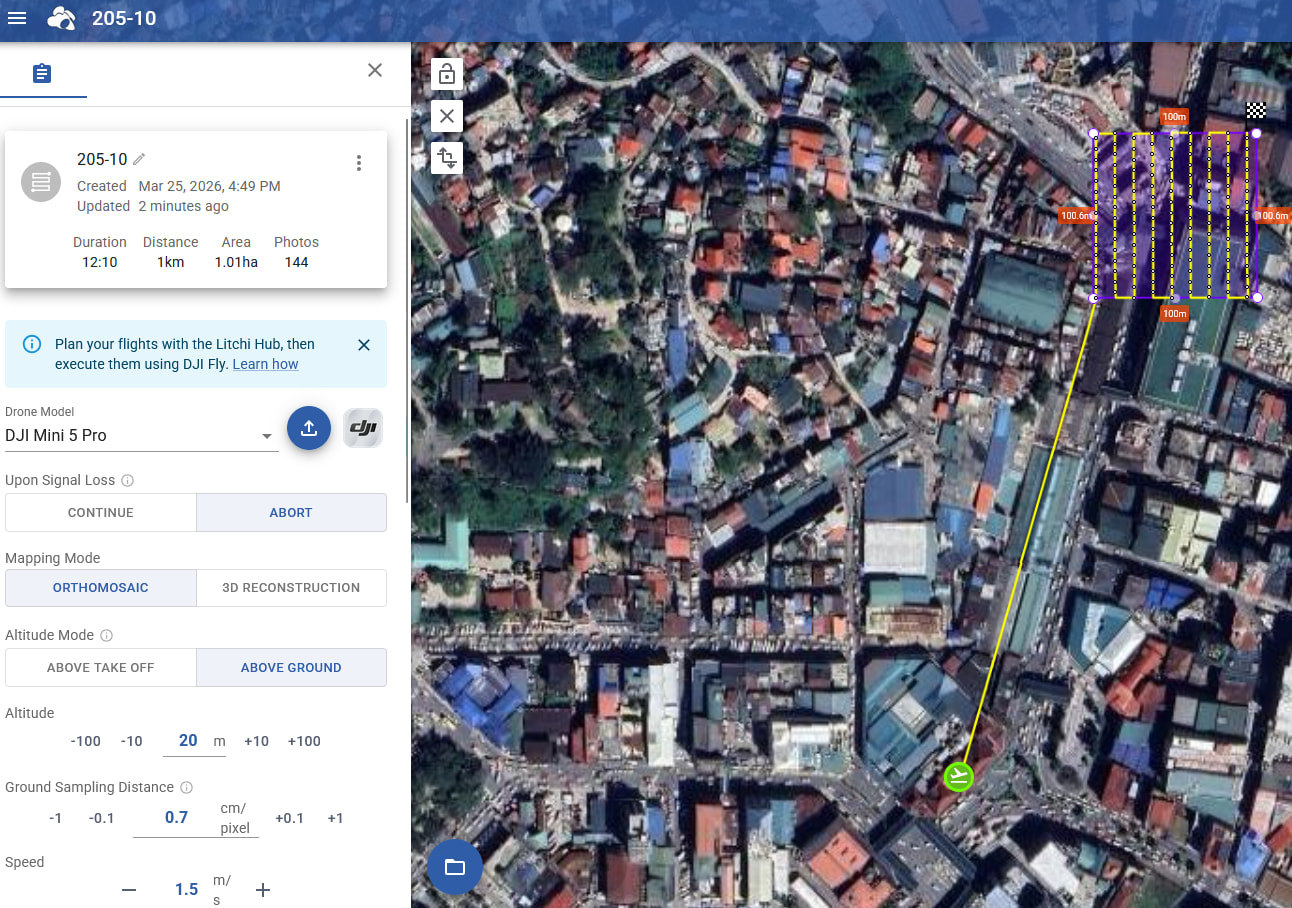Switch altitude mode to Above Take Off
The height and width of the screenshot is (908, 1292).
(101, 667)
